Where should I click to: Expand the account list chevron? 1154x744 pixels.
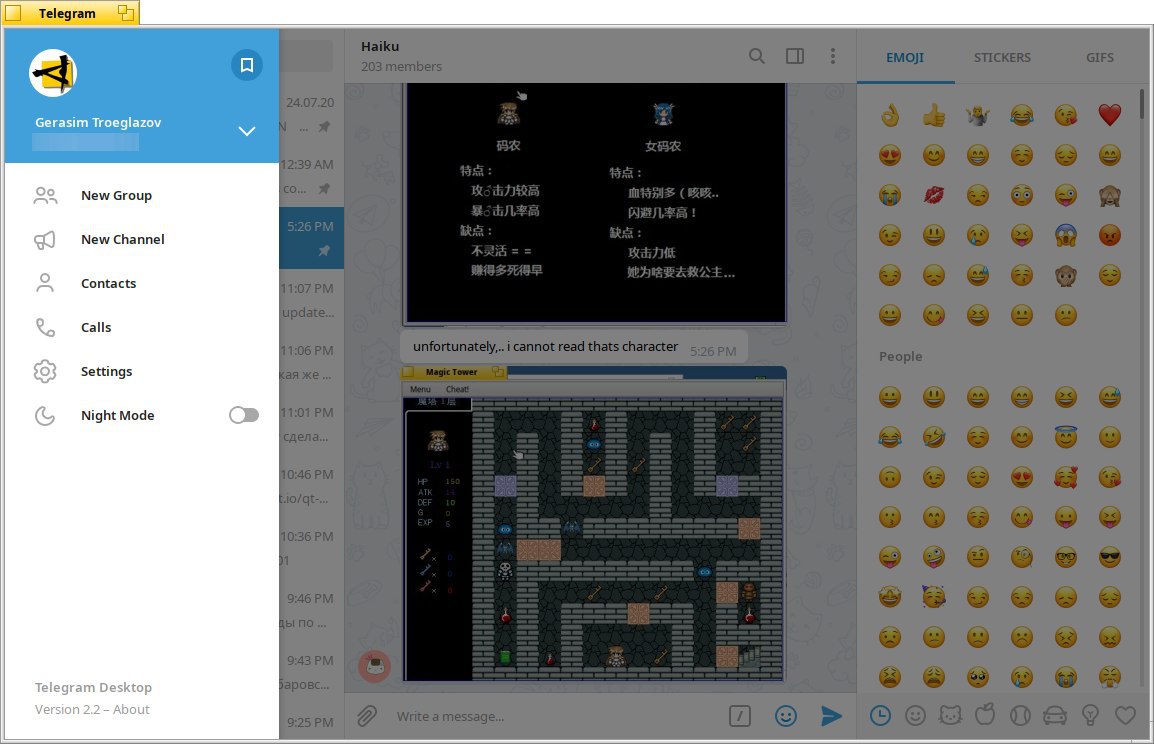point(247,131)
